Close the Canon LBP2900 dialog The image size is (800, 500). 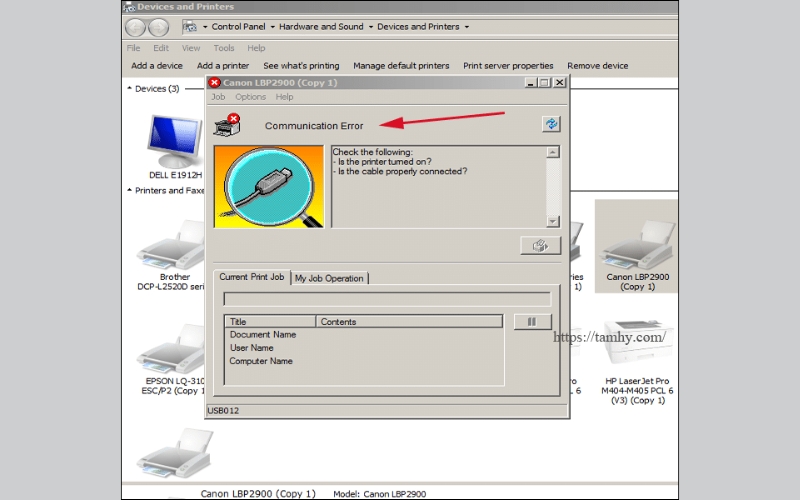(x=560, y=83)
